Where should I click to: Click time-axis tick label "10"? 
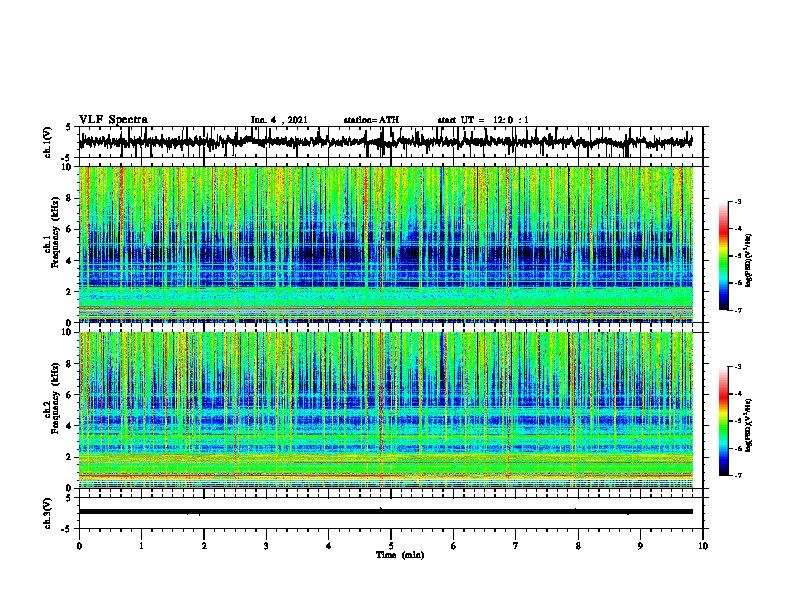tap(703, 546)
